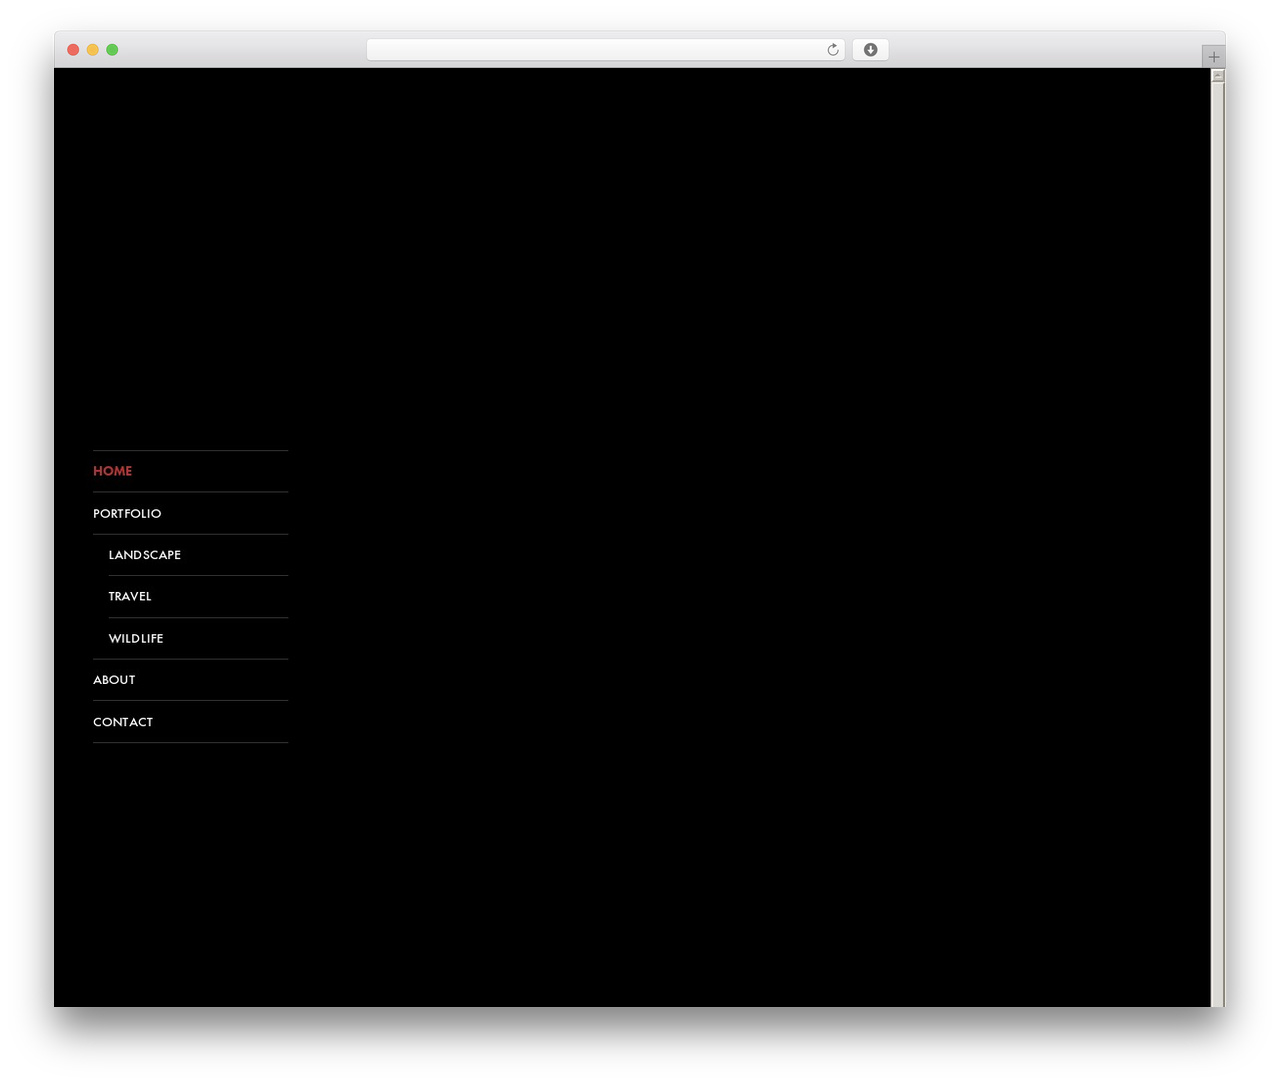Image resolution: width=1280 pixels, height=1084 pixels.
Task: Select the Travel portfolio submenu
Action: pos(130,596)
